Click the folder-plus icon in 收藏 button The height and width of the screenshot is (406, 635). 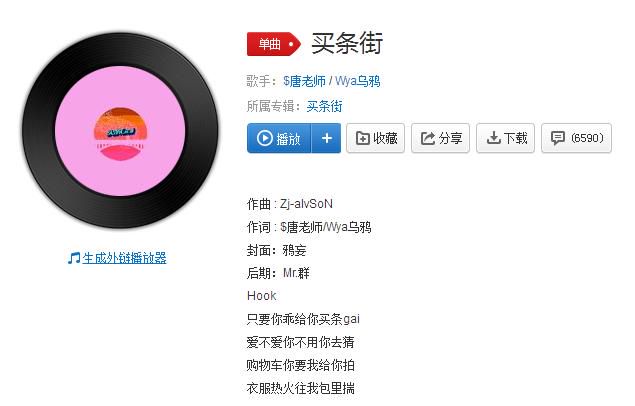362,138
